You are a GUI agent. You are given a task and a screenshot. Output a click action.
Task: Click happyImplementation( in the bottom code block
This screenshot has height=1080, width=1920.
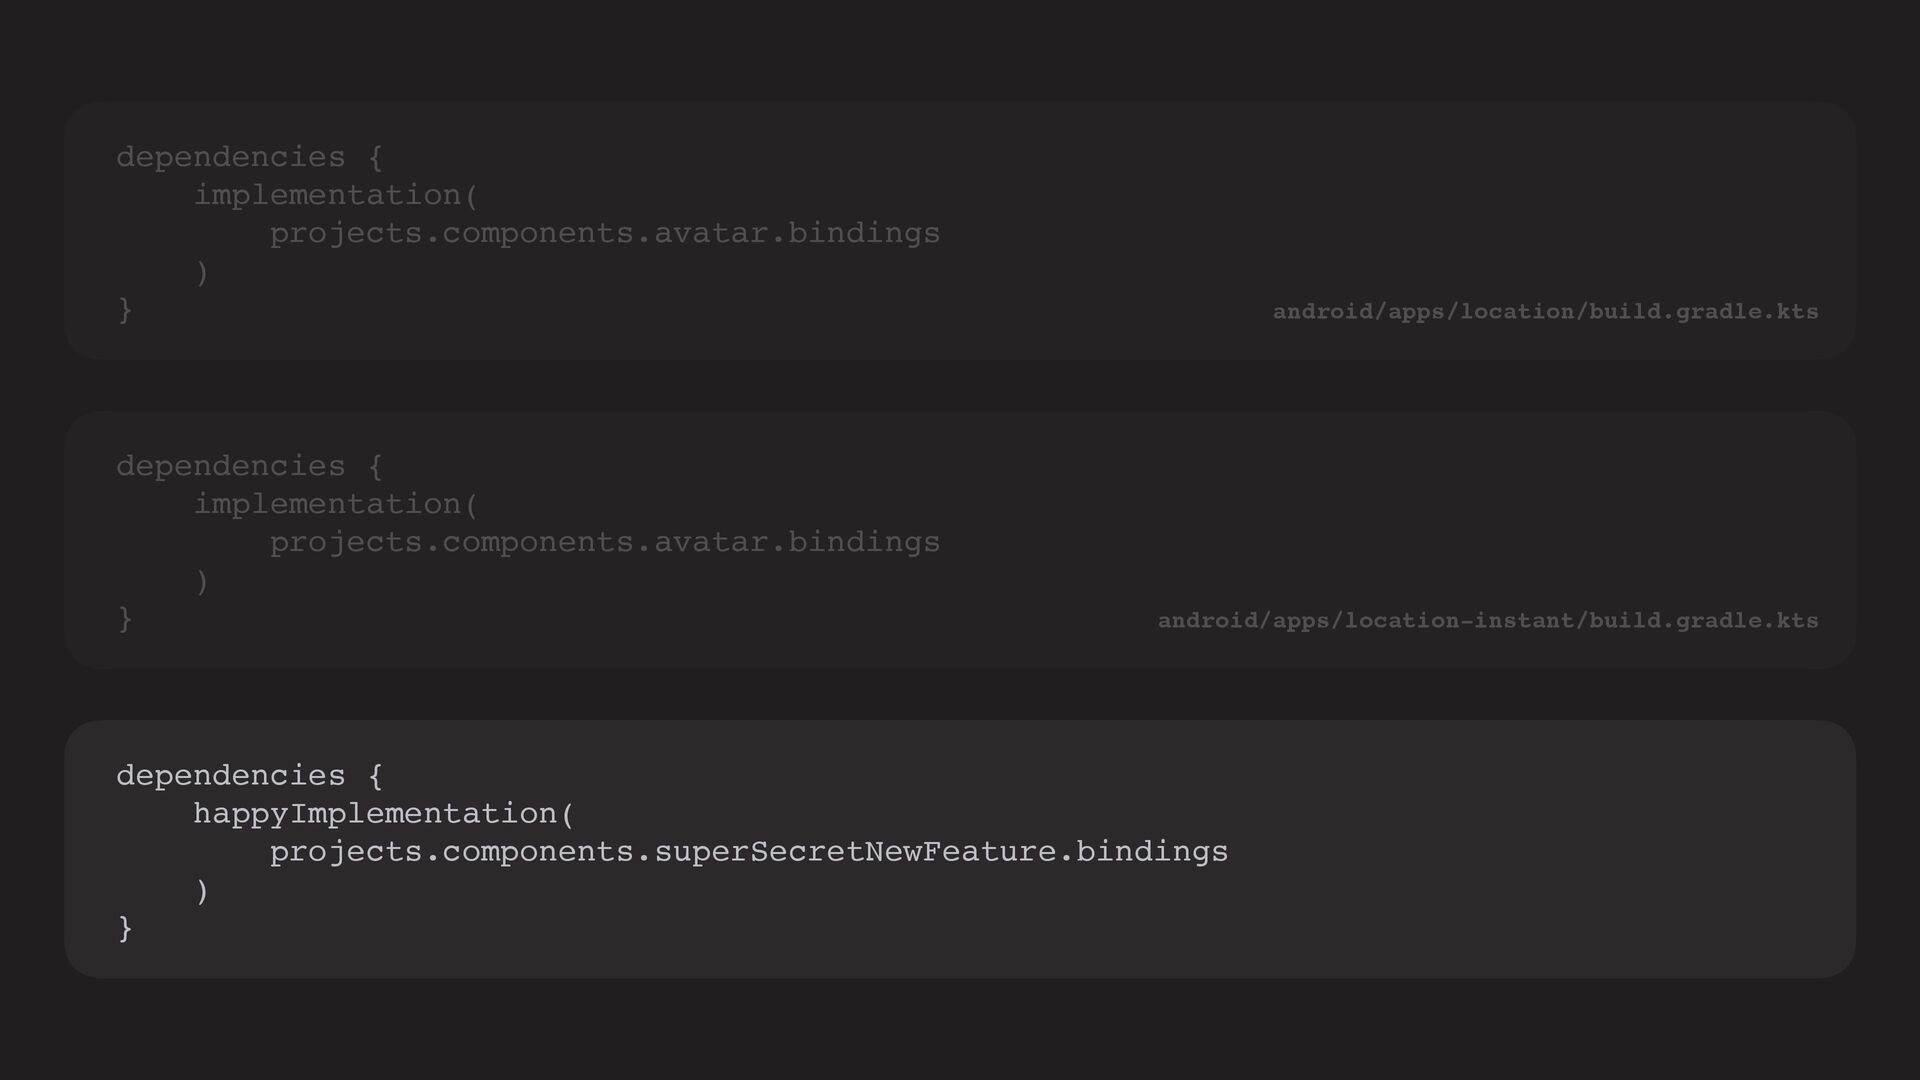[x=384, y=814]
